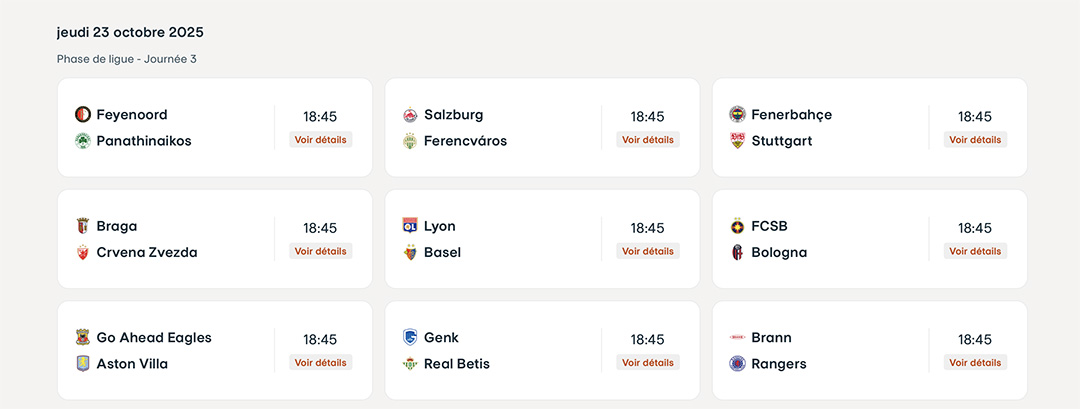
Task: Click the FCSB vs Bologna 18:45 kickoff time
Action: (x=975, y=228)
